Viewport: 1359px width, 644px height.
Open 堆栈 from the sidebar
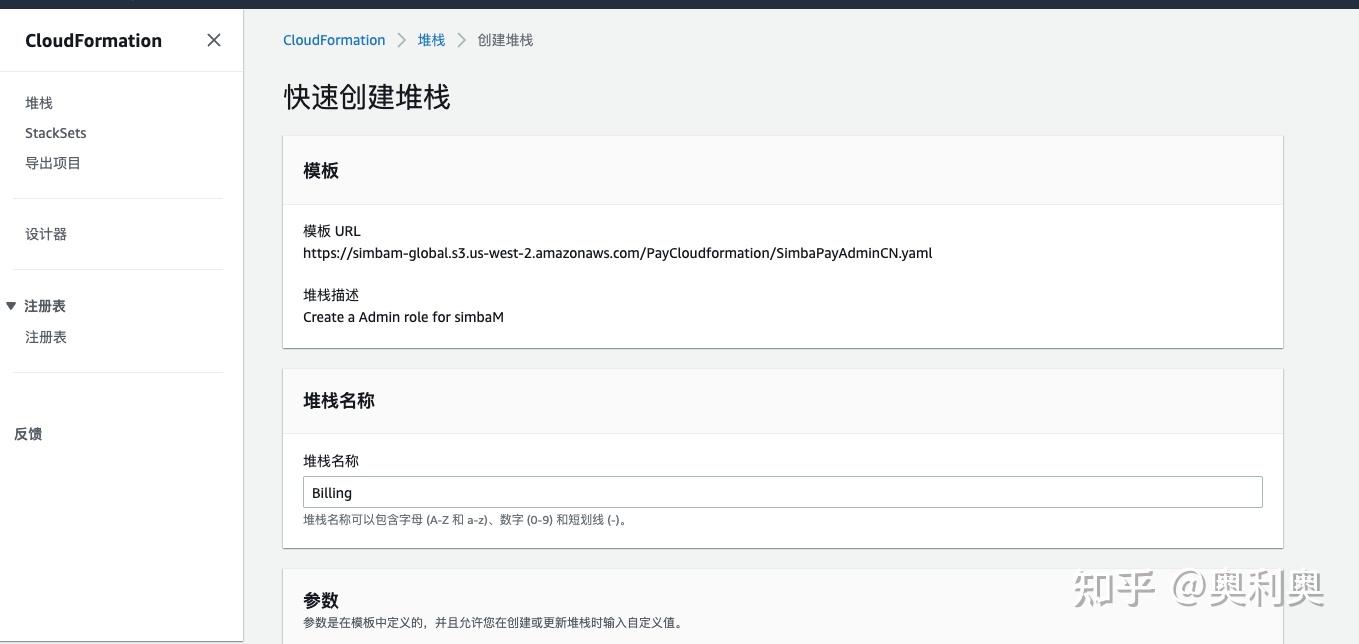click(38, 103)
